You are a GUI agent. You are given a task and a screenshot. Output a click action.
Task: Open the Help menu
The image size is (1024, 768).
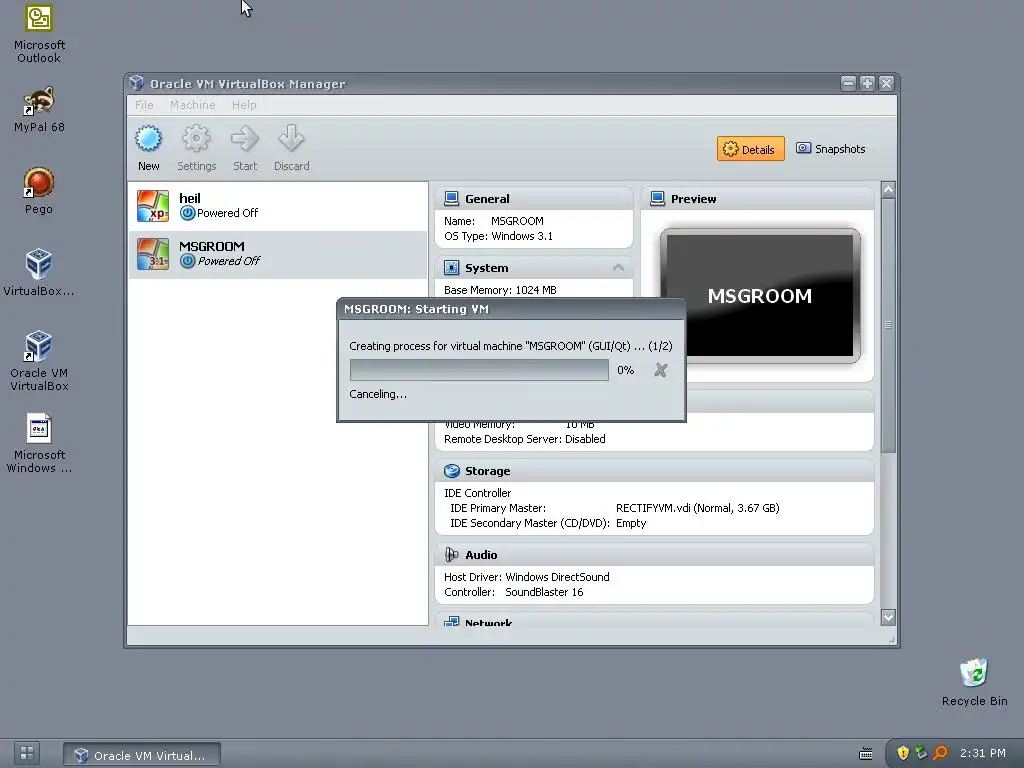pyautogui.click(x=244, y=105)
